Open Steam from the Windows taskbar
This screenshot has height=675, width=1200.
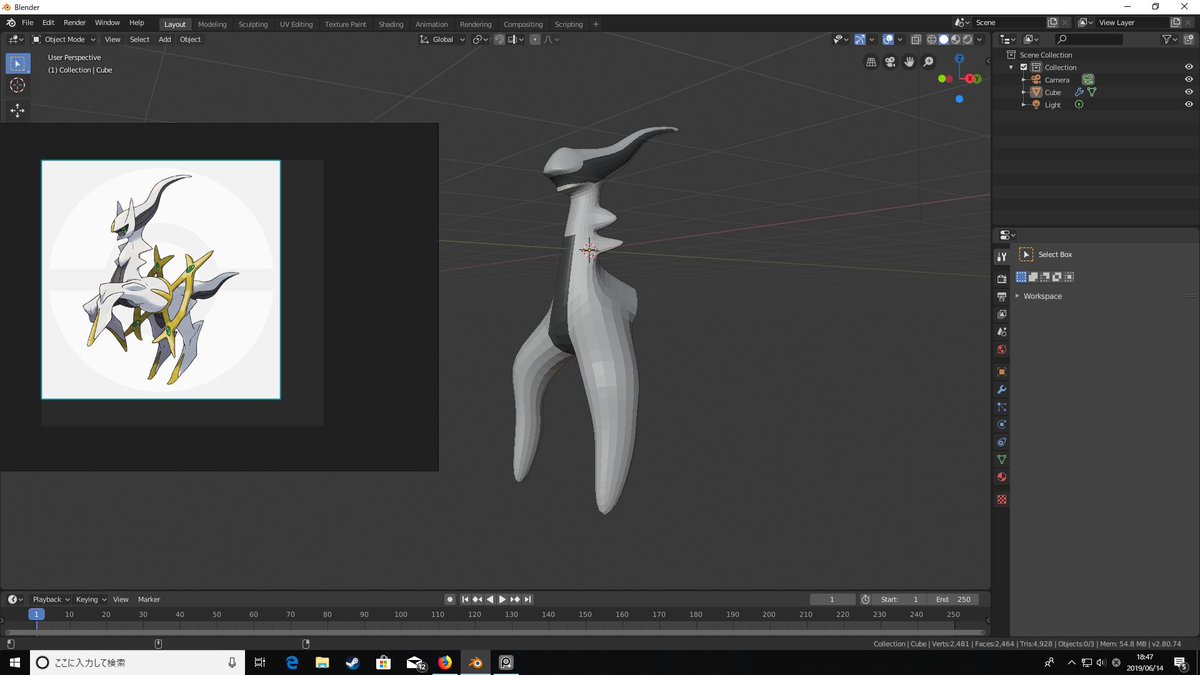click(x=353, y=662)
